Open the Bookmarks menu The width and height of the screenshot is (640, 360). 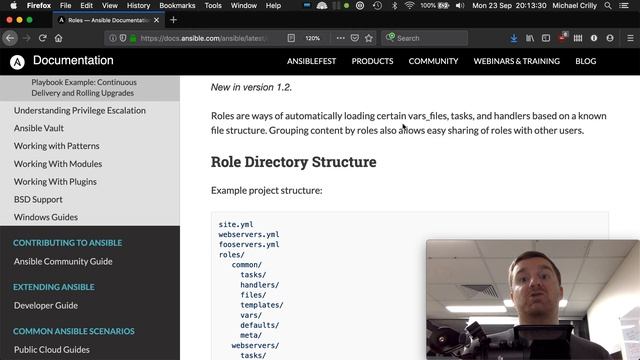(x=177, y=6)
